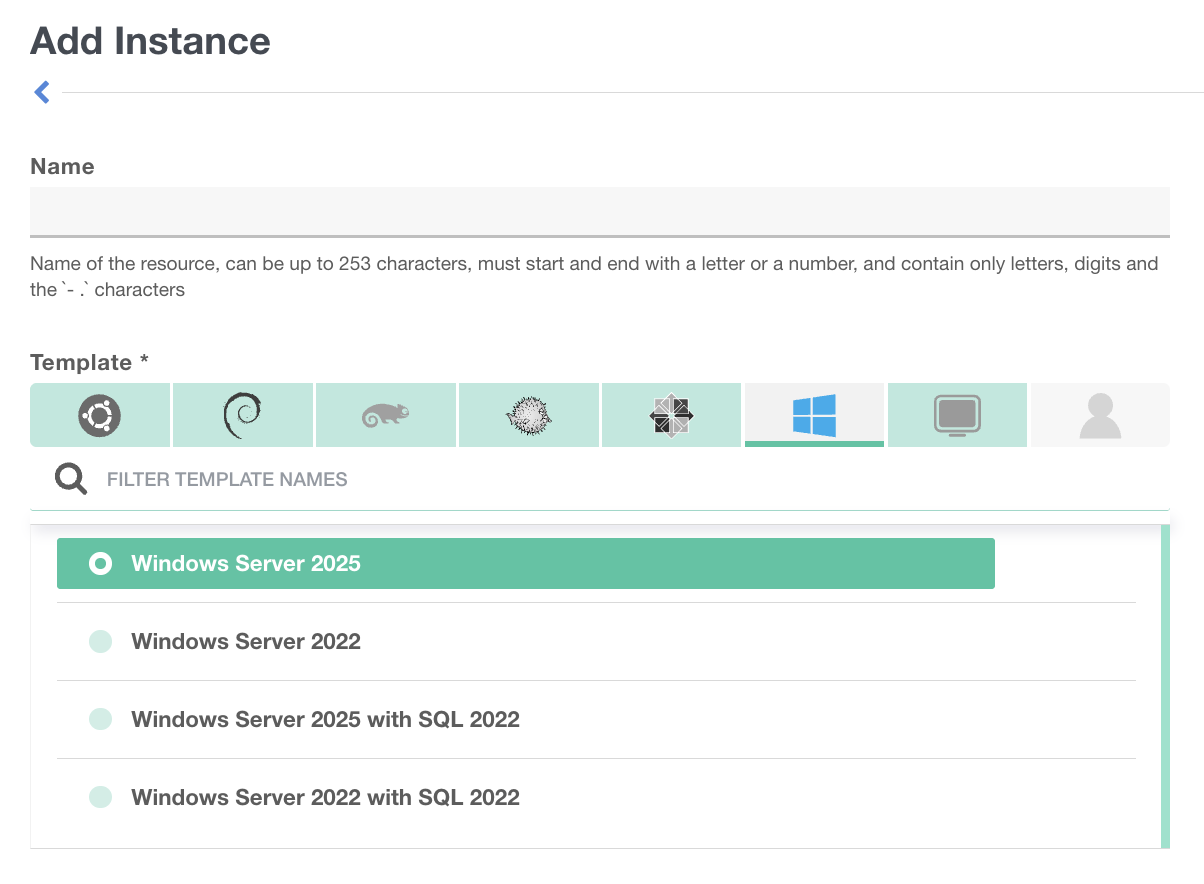Viewport: 1204px width, 884px height.
Task: Go back using the blue chevron arrow
Action: point(42,93)
